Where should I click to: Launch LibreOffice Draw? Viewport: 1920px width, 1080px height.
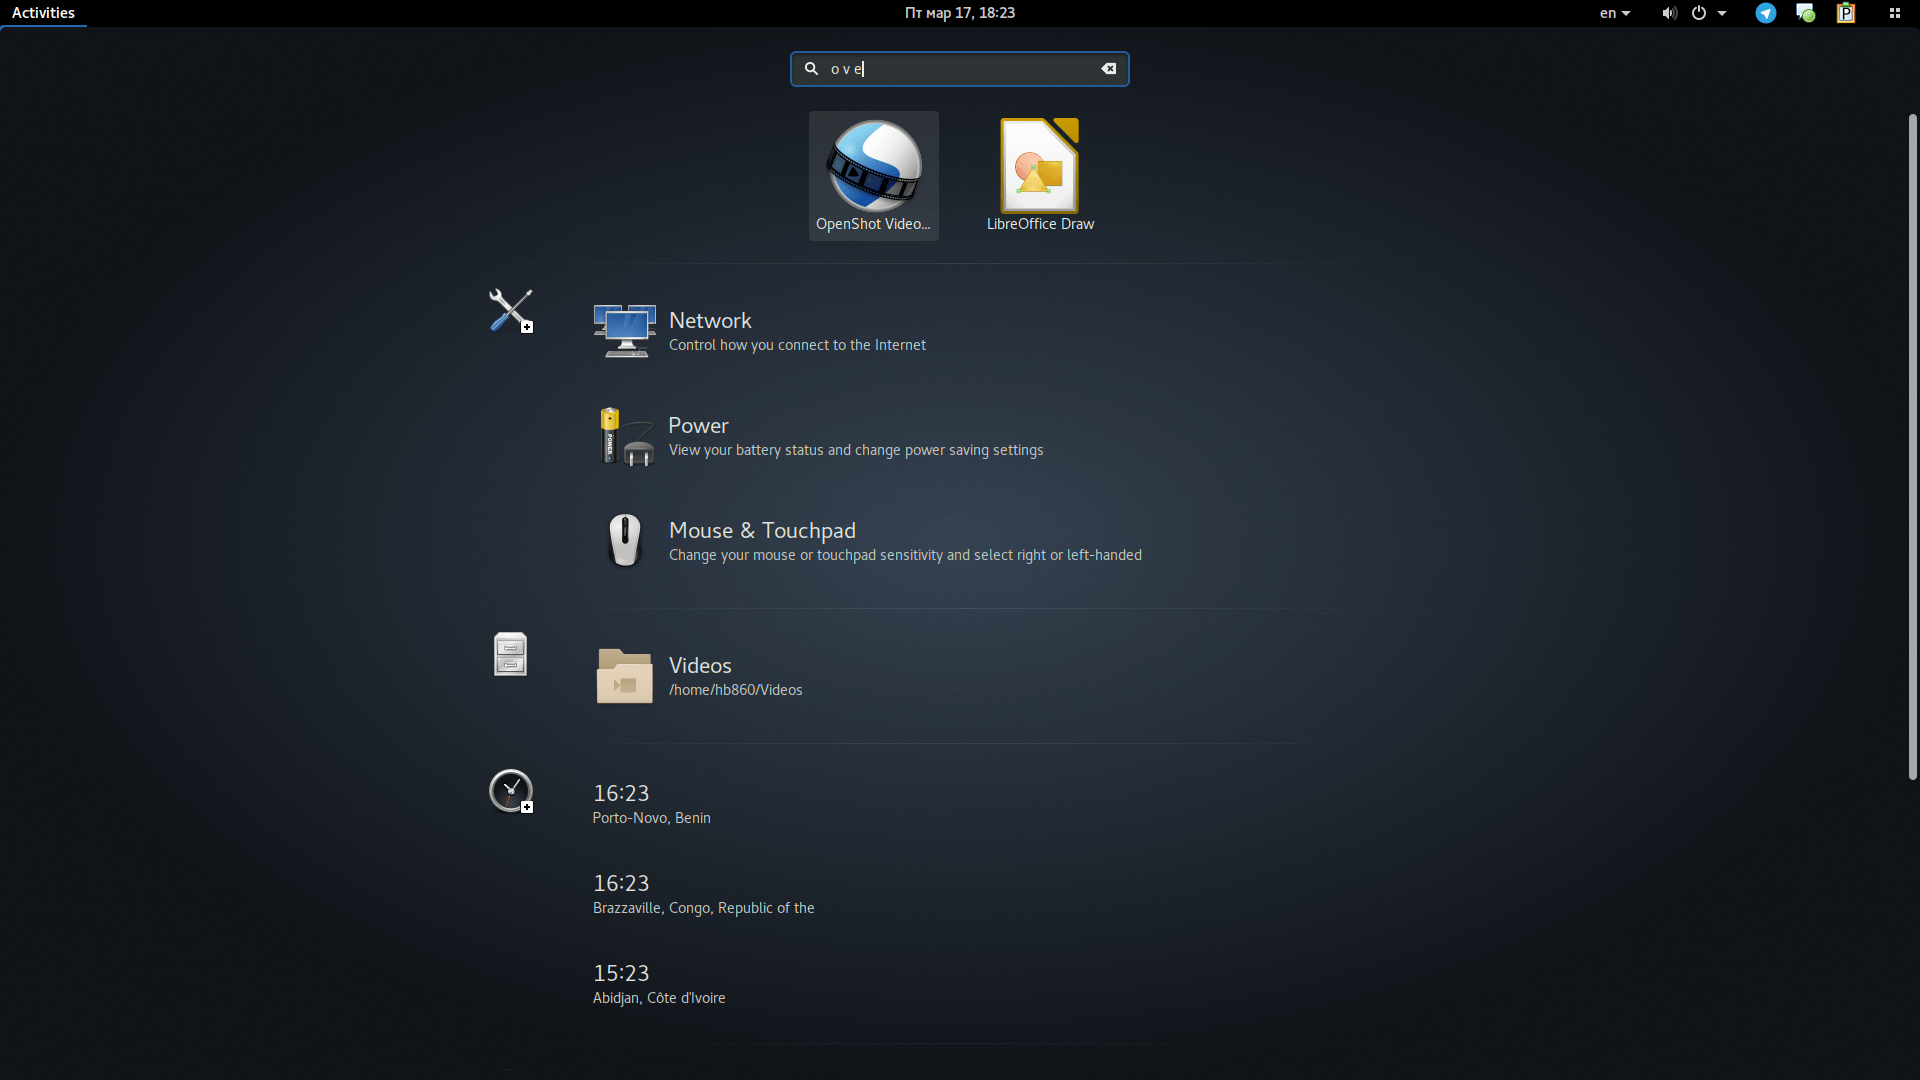click(x=1039, y=175)
